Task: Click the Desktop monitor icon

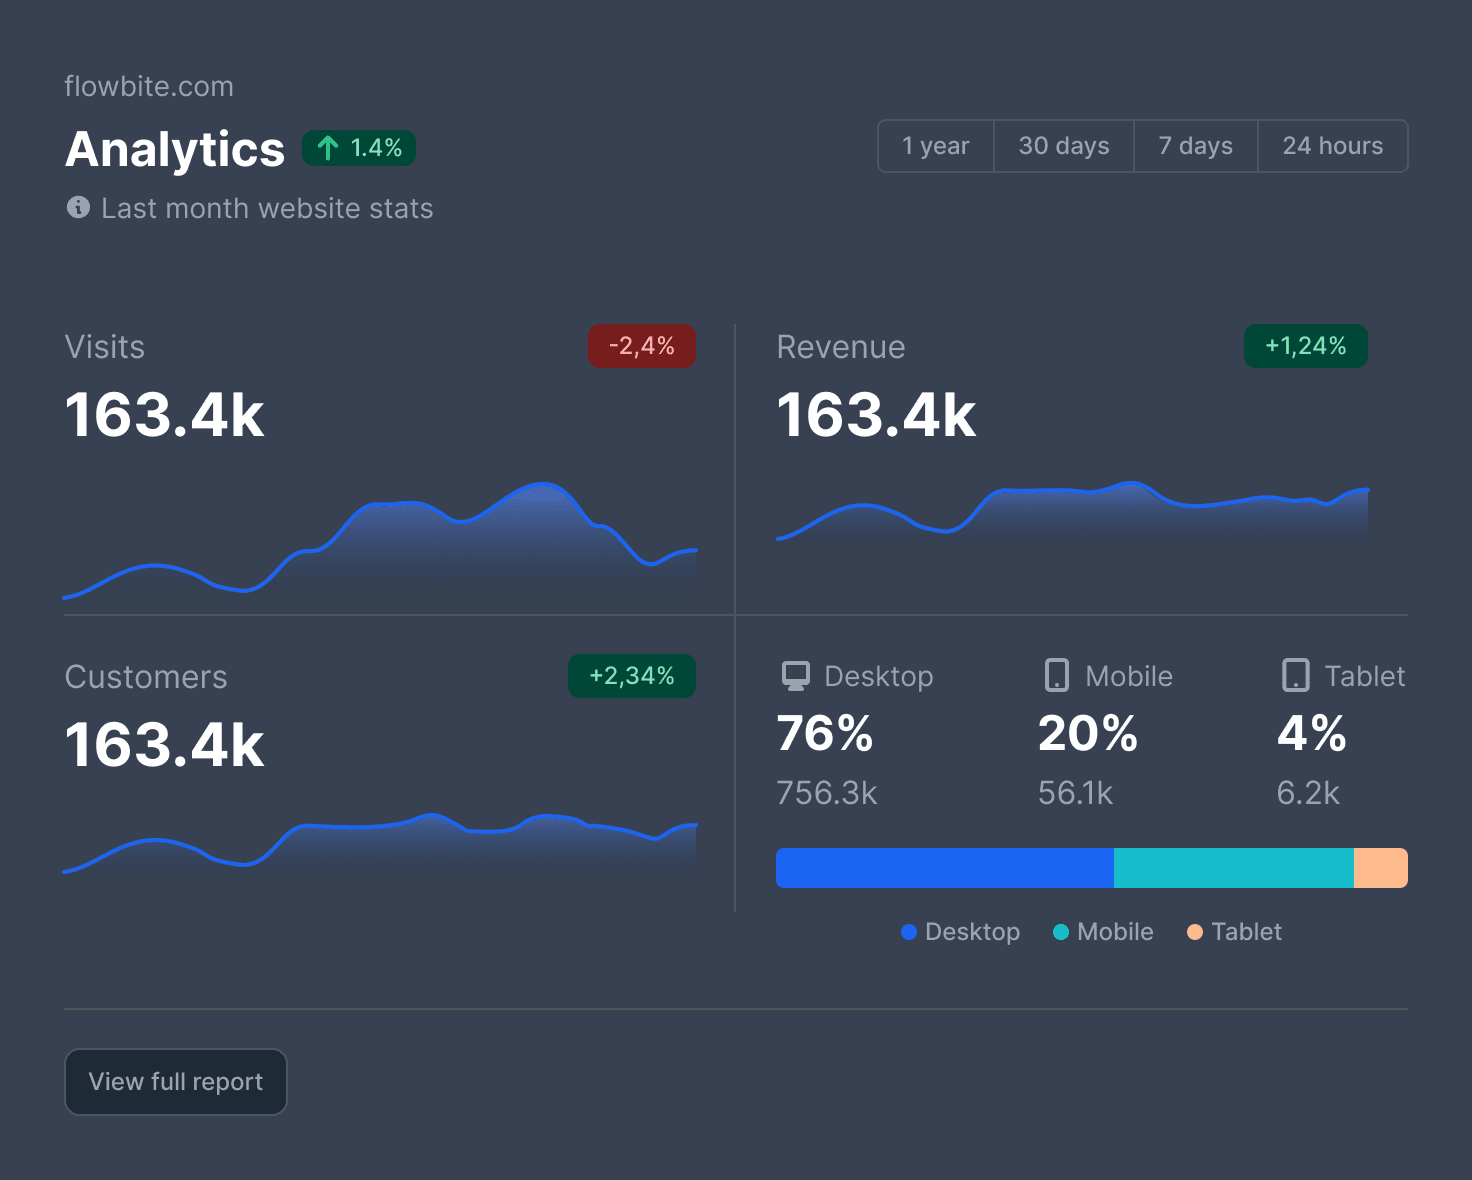Action: tap(796, 676)
